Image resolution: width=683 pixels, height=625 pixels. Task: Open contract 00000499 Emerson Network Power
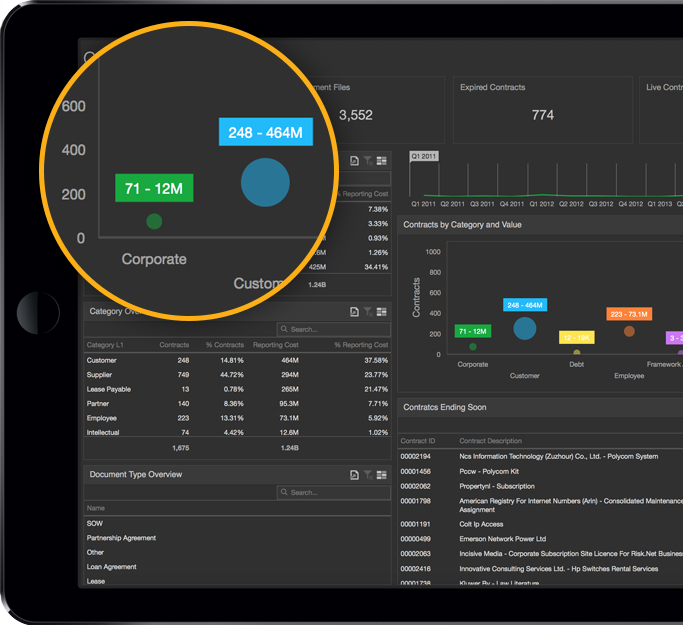click(x=541, y=539)
